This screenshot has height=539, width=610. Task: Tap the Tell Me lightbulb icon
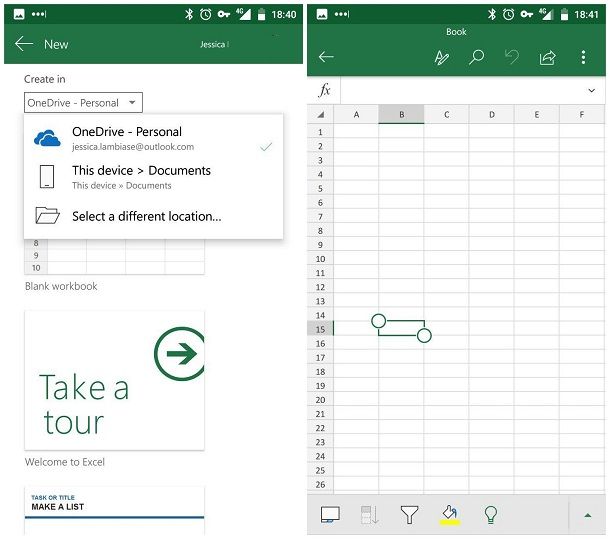point(491,514)
